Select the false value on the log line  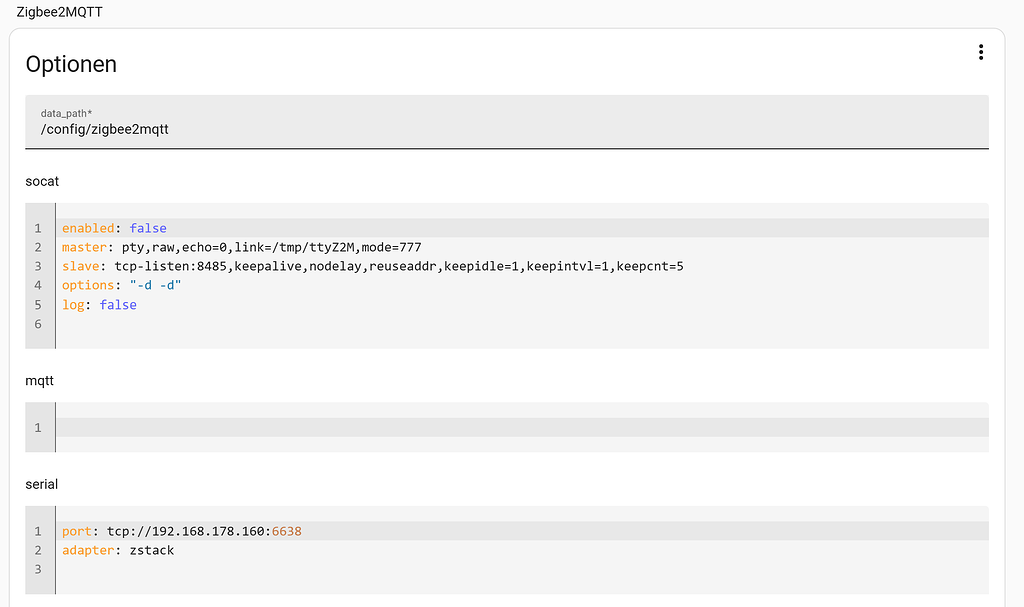pos(117,304)
